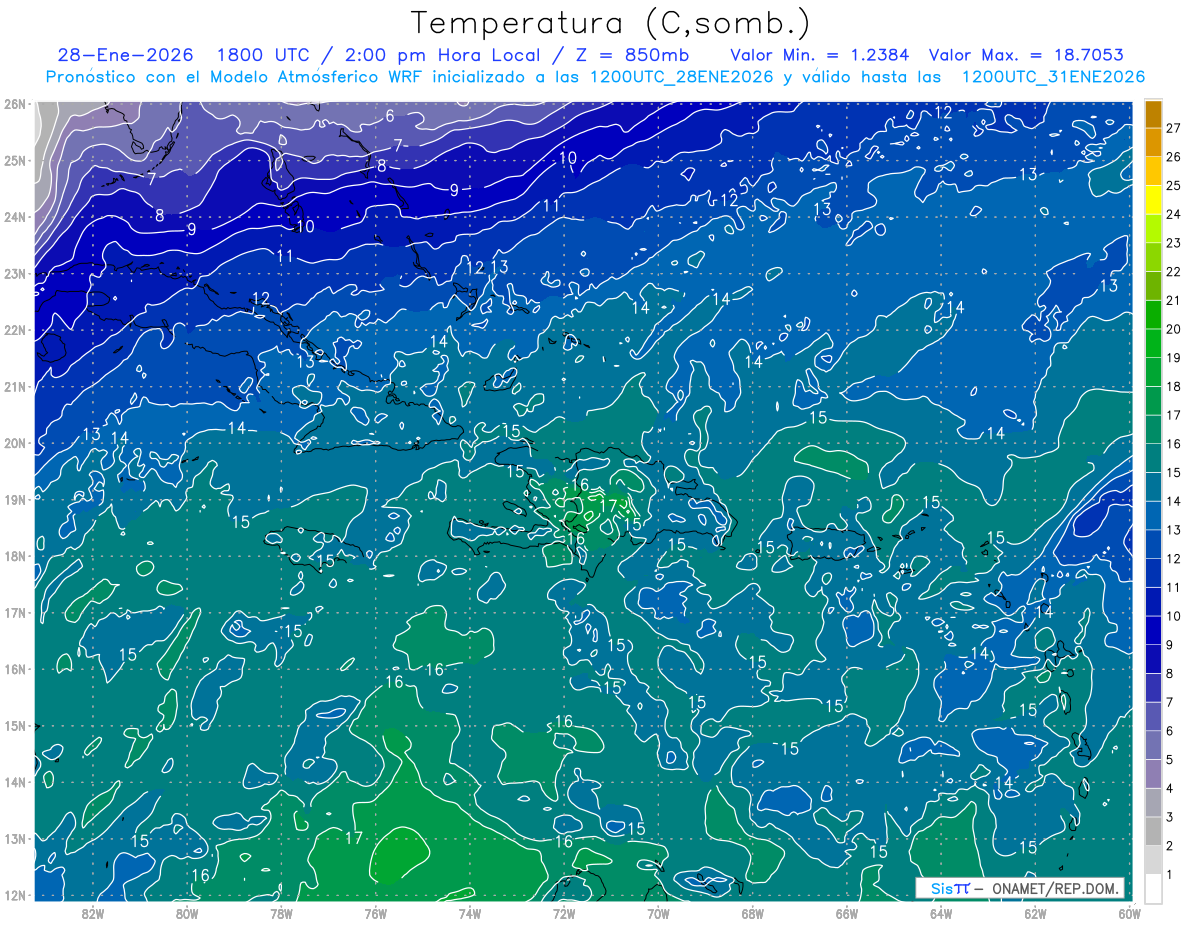Click the contour label '6' near map top

(390, 115)
